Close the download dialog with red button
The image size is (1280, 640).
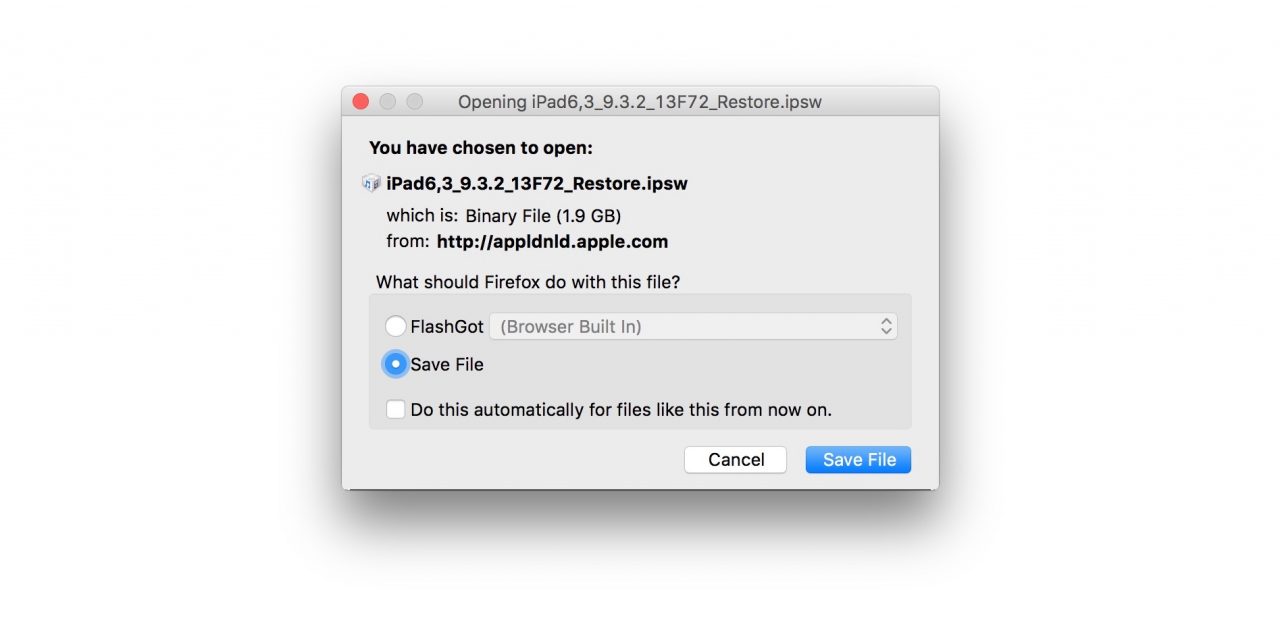point(361,102)
